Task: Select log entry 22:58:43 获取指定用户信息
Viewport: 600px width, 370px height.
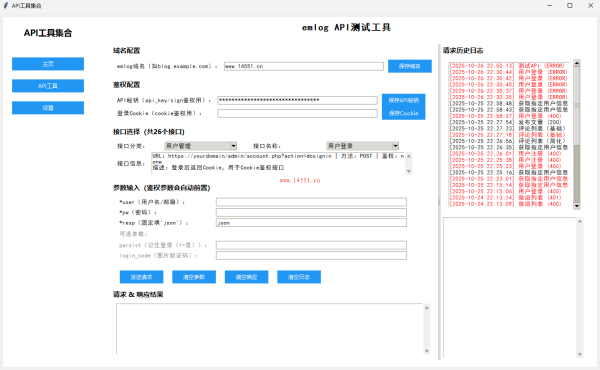Action: tap(509, 110)
